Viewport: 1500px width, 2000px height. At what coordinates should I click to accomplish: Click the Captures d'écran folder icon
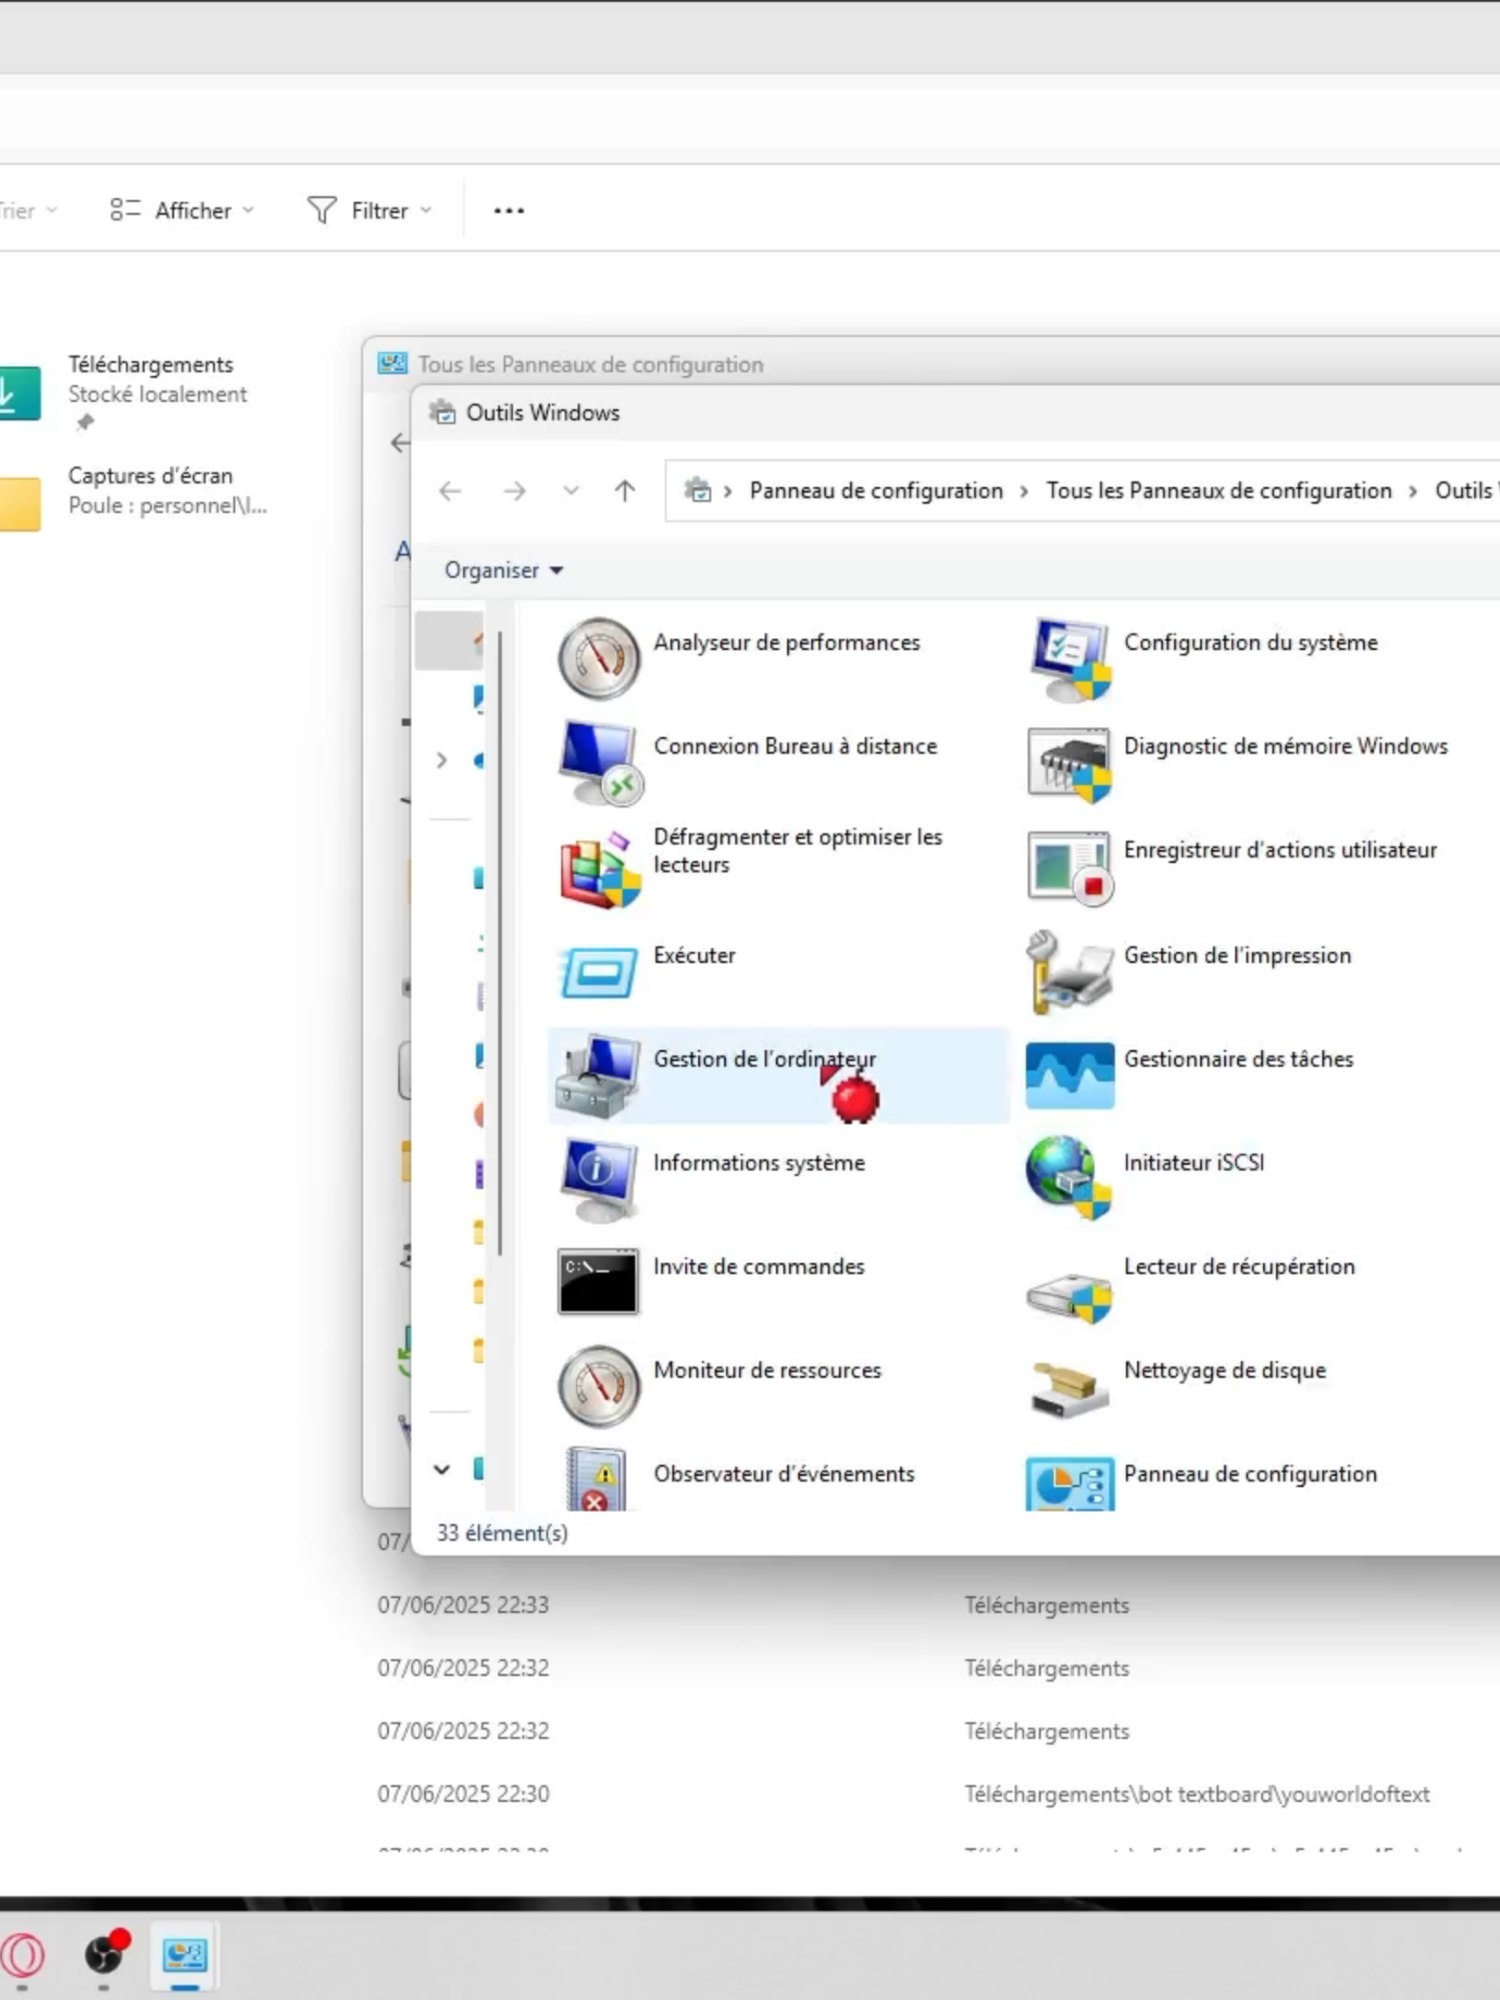[x=20, y=503]
